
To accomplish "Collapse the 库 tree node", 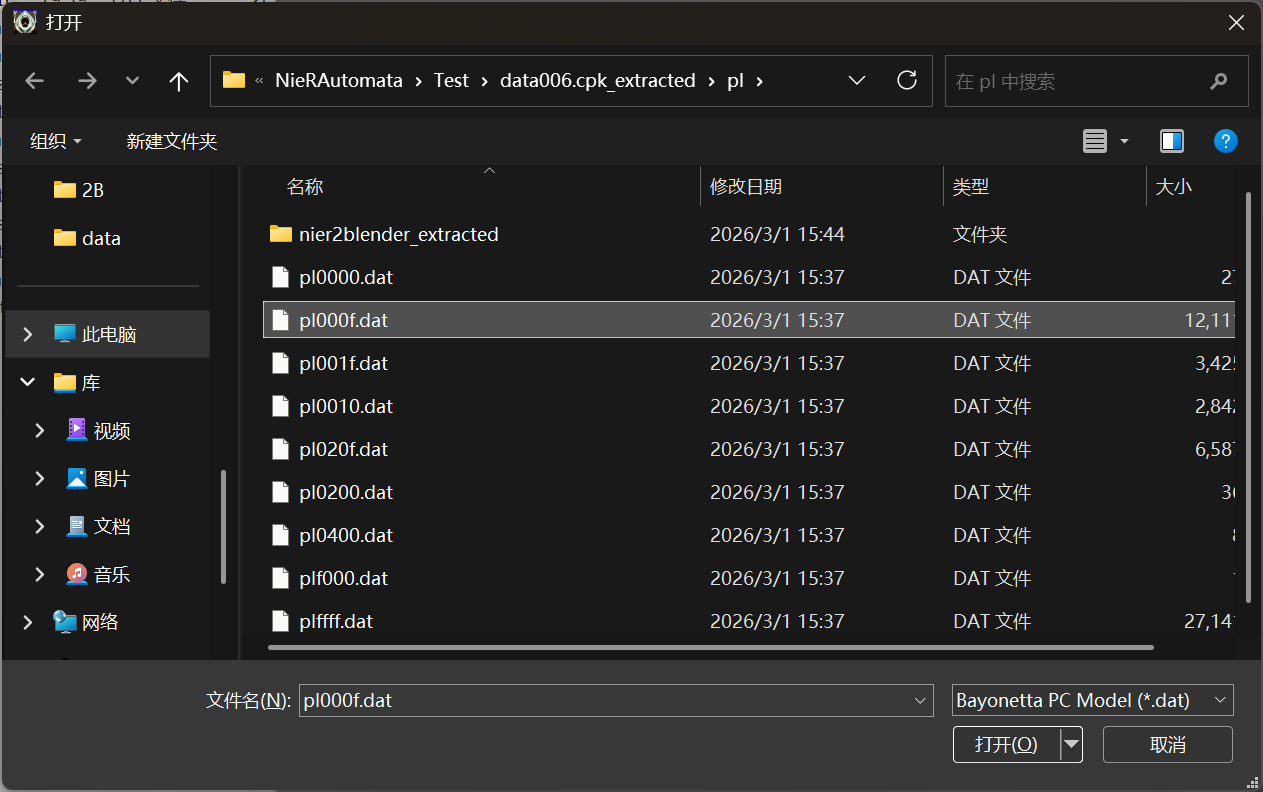I will [28, 382].
